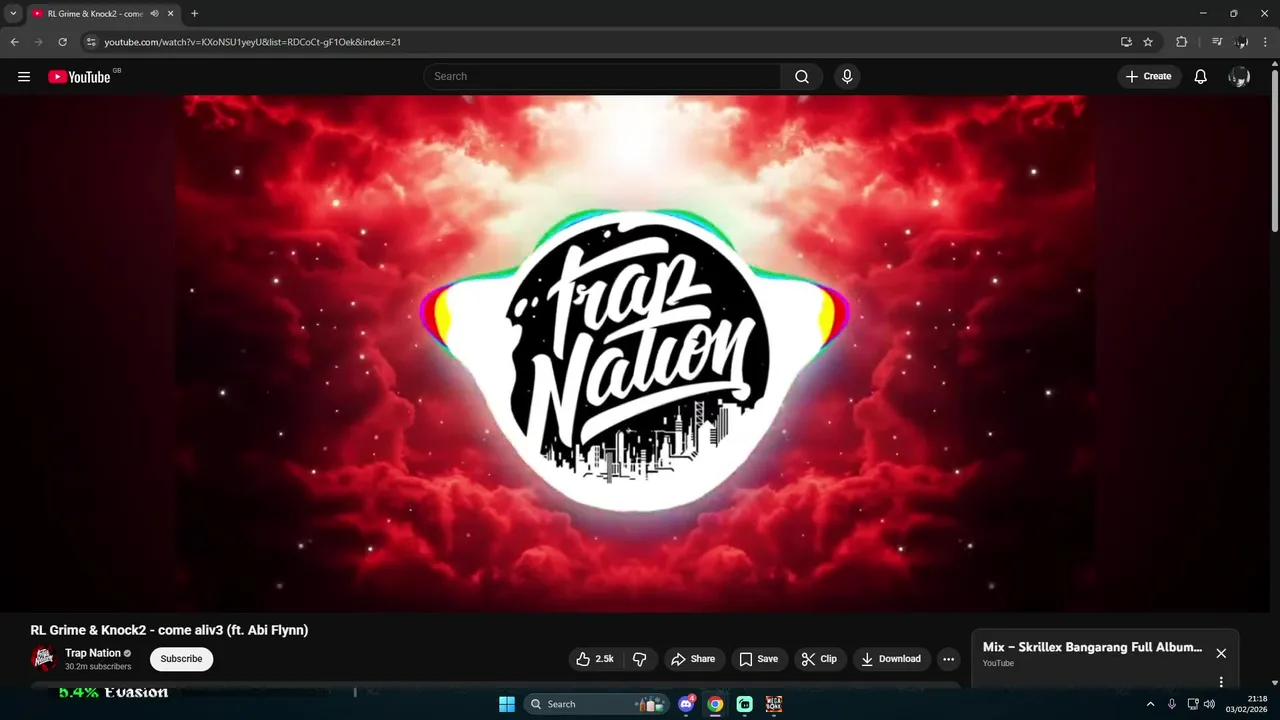1280x720 pixels.
Task: View site information icon in address bar
Action: click(x=90, y=42)
